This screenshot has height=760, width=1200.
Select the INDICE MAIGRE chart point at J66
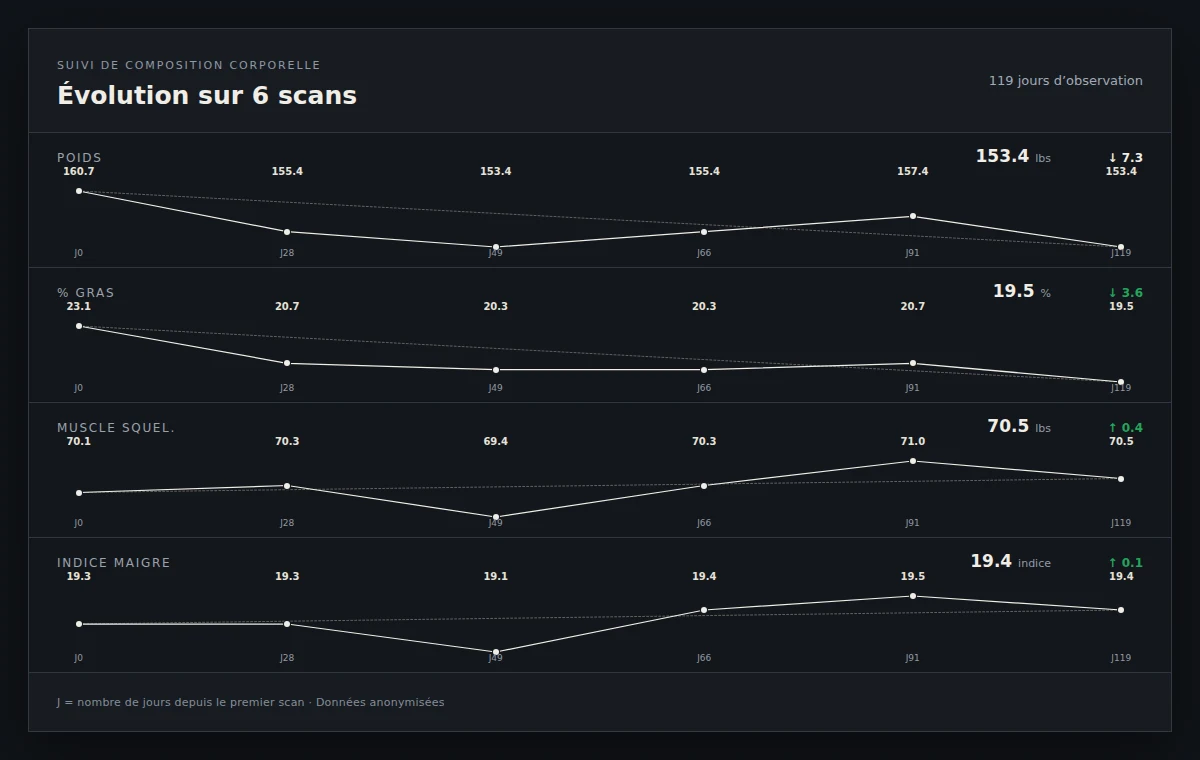pos(704,610)
